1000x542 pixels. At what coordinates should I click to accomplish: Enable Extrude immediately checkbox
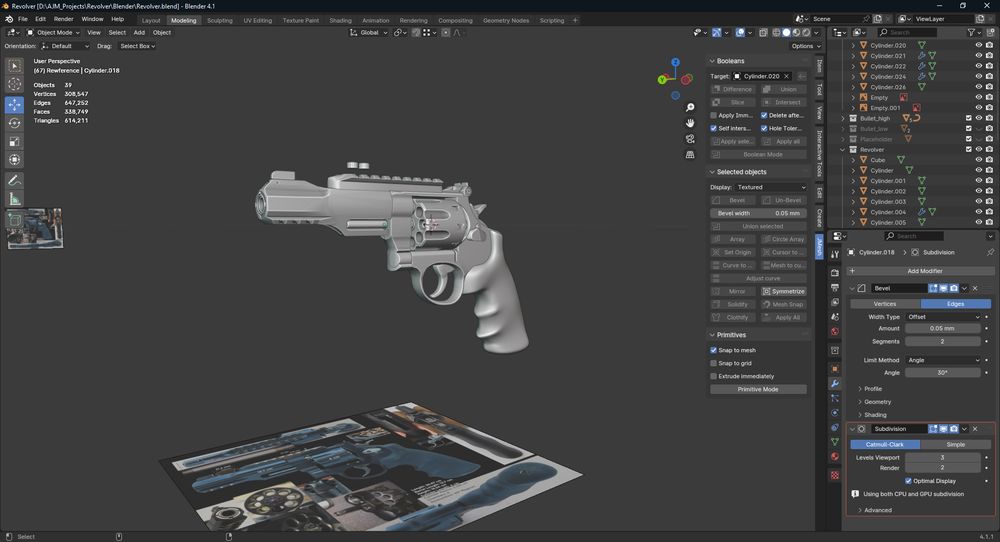click(x=714, y=376)
